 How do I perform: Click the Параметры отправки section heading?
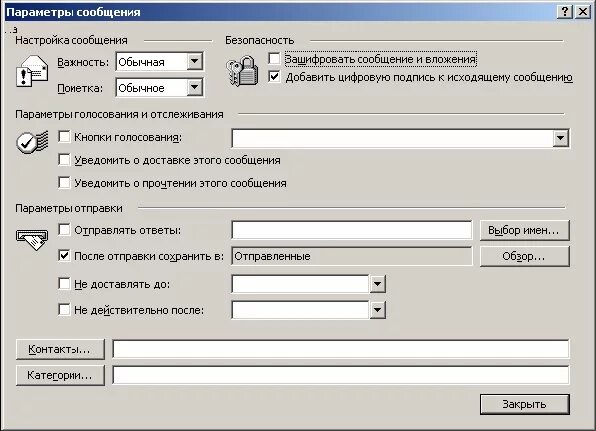pos(69,208)
